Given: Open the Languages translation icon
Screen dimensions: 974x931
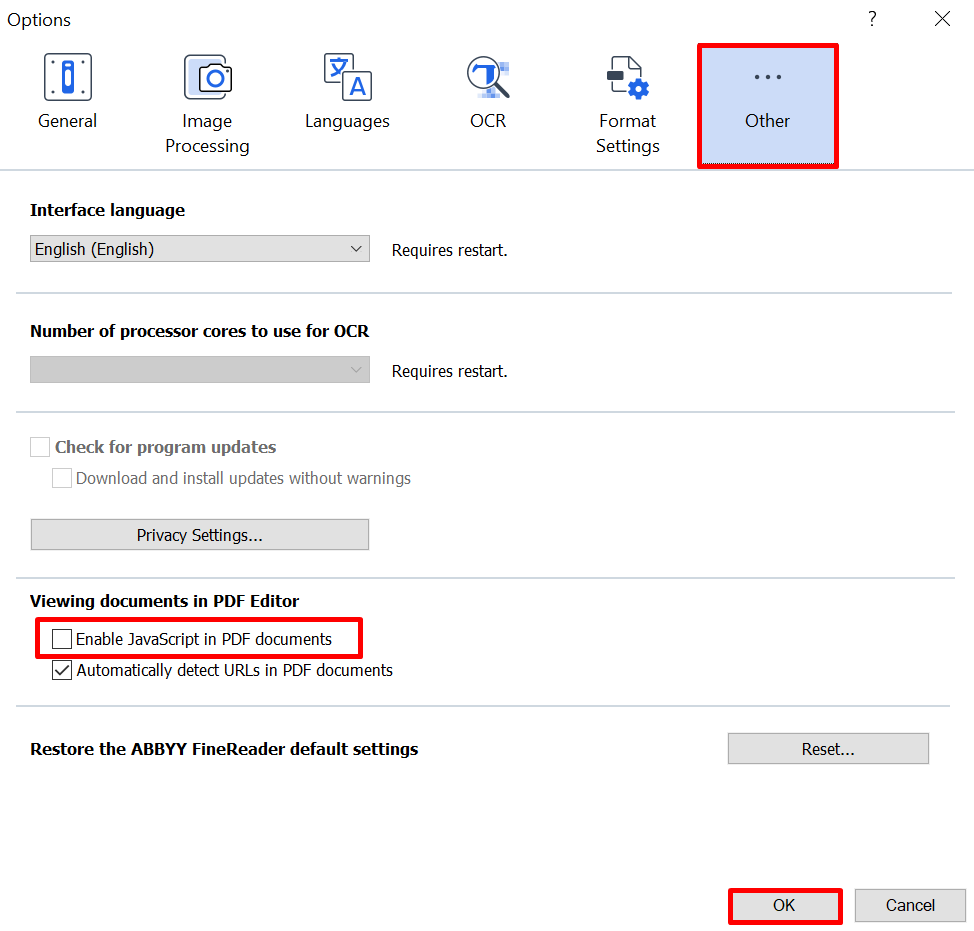Looking at the screenshot, I should click(x=347, y=78).
